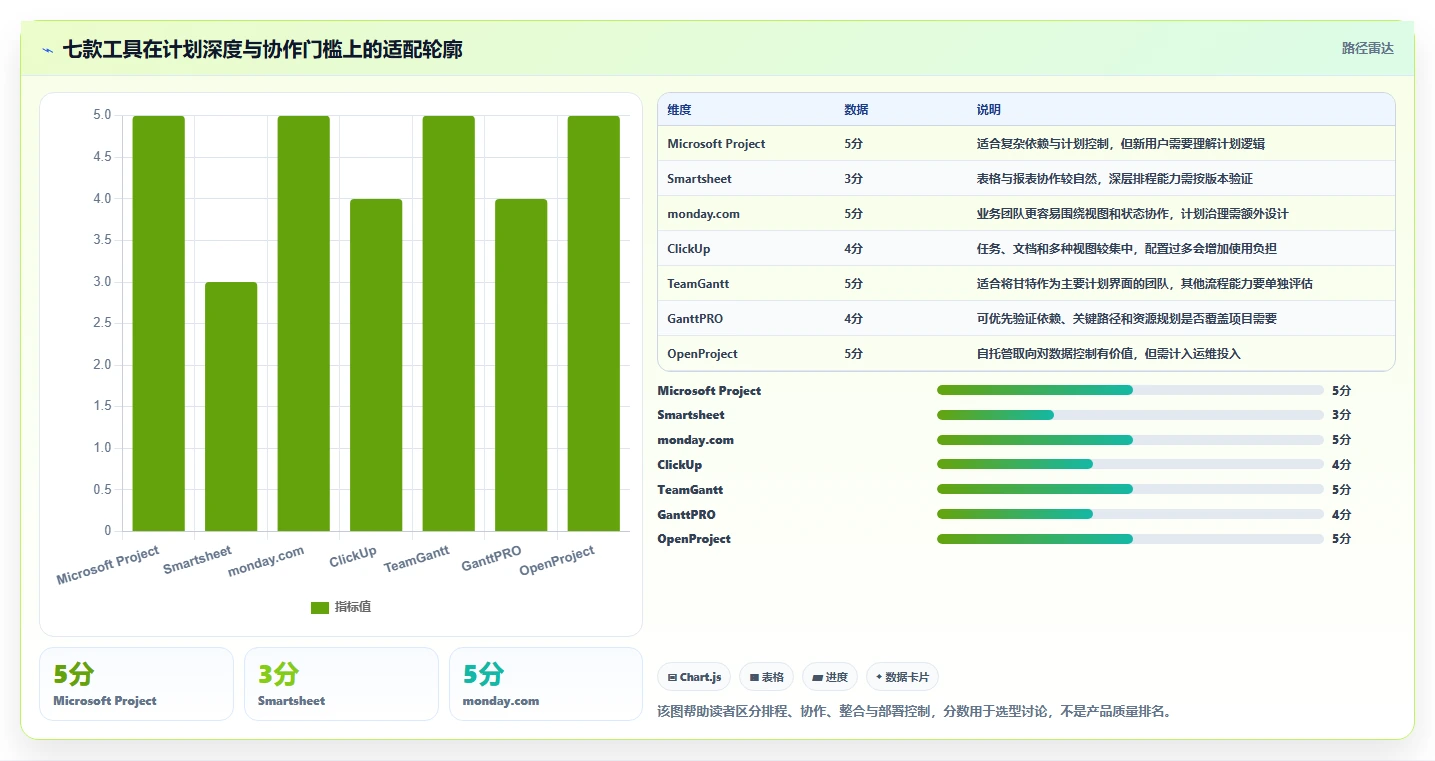Click the 3分 cell in Smartsheet row
Screen dimensions: 1435x761
point(853,179)
